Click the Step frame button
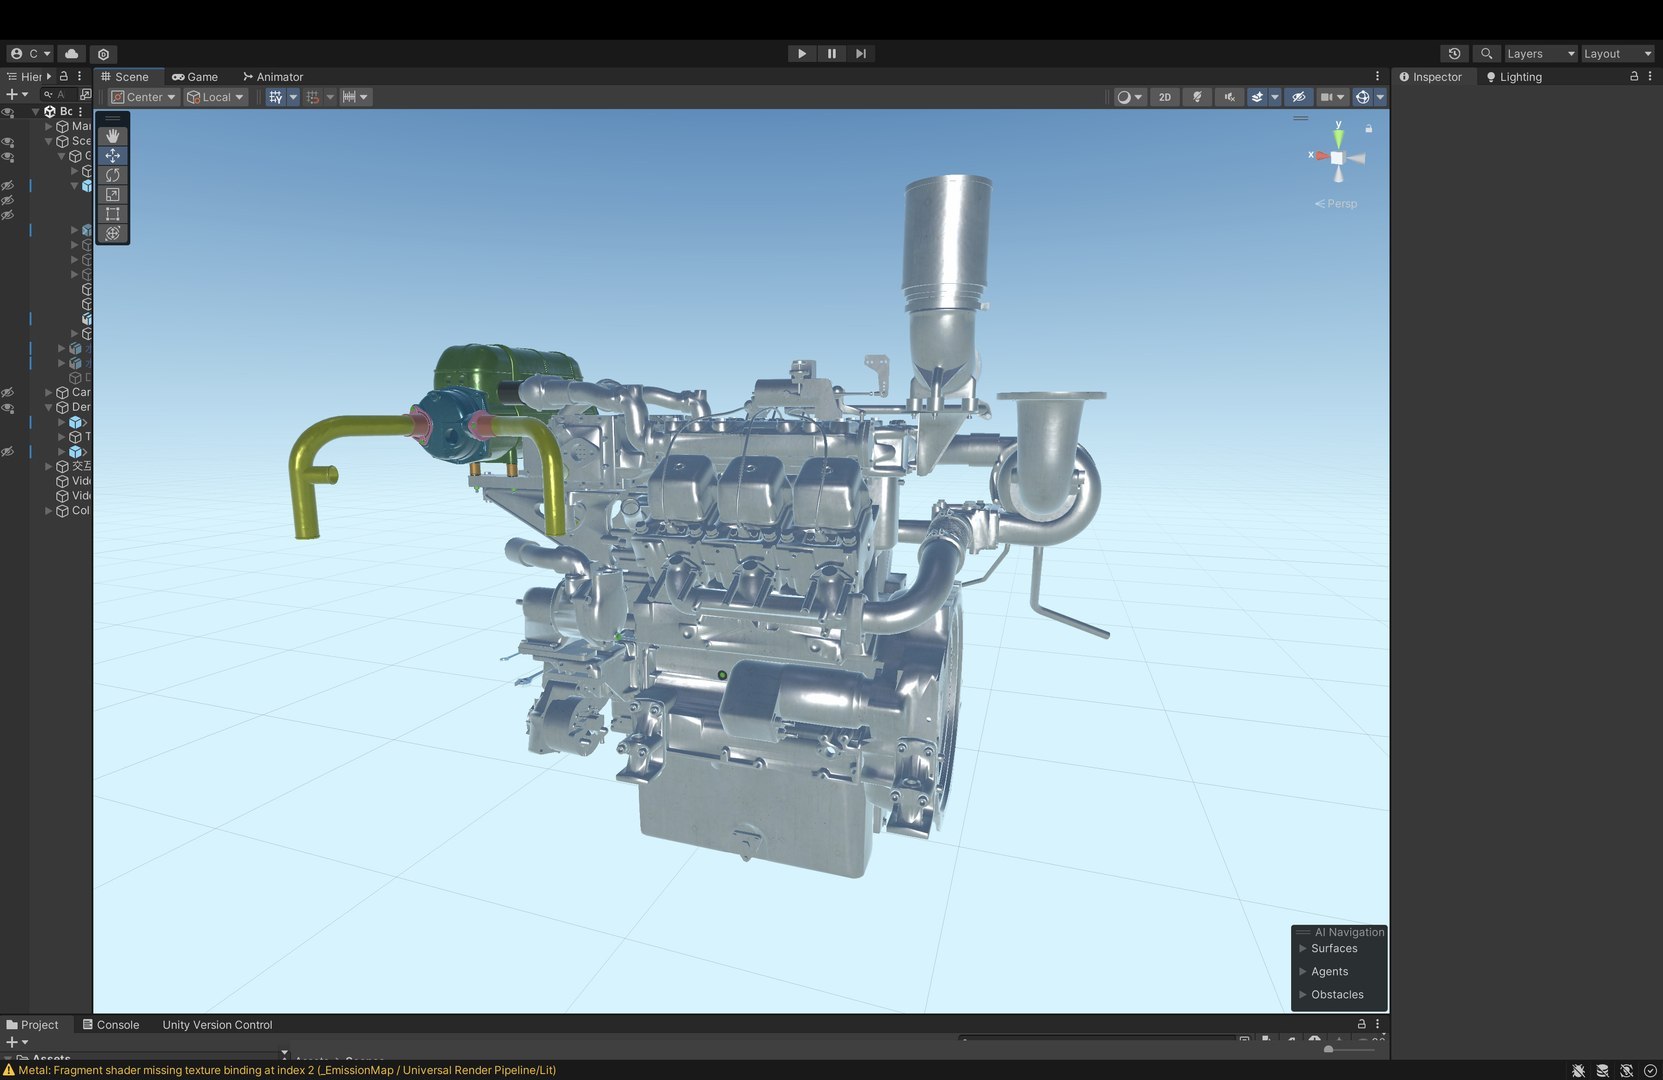 pos(861,54)
